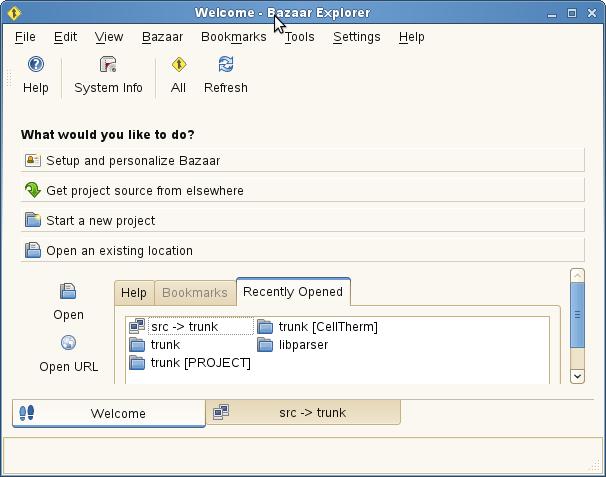Click the folder icon beside trunk [PROJECT]
This screenshot has height=477, width=606.
(x=137, y=363)
